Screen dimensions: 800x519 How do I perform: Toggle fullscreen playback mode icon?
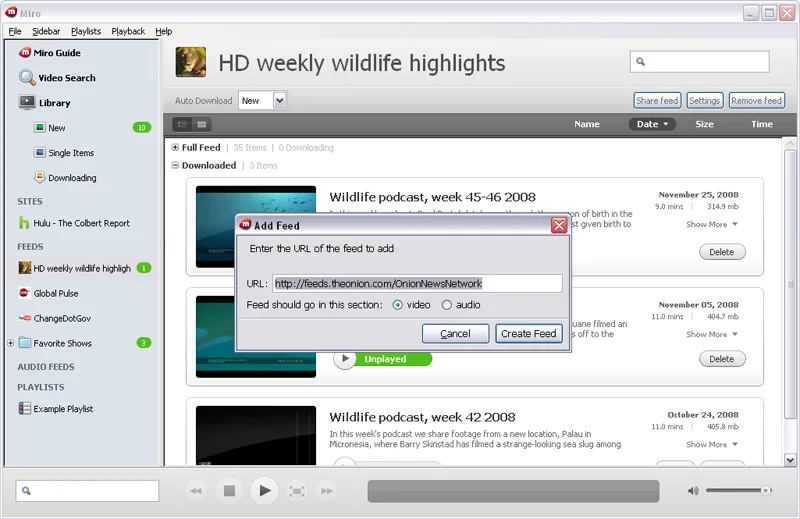pyautogui.click(x=297, y=490)
